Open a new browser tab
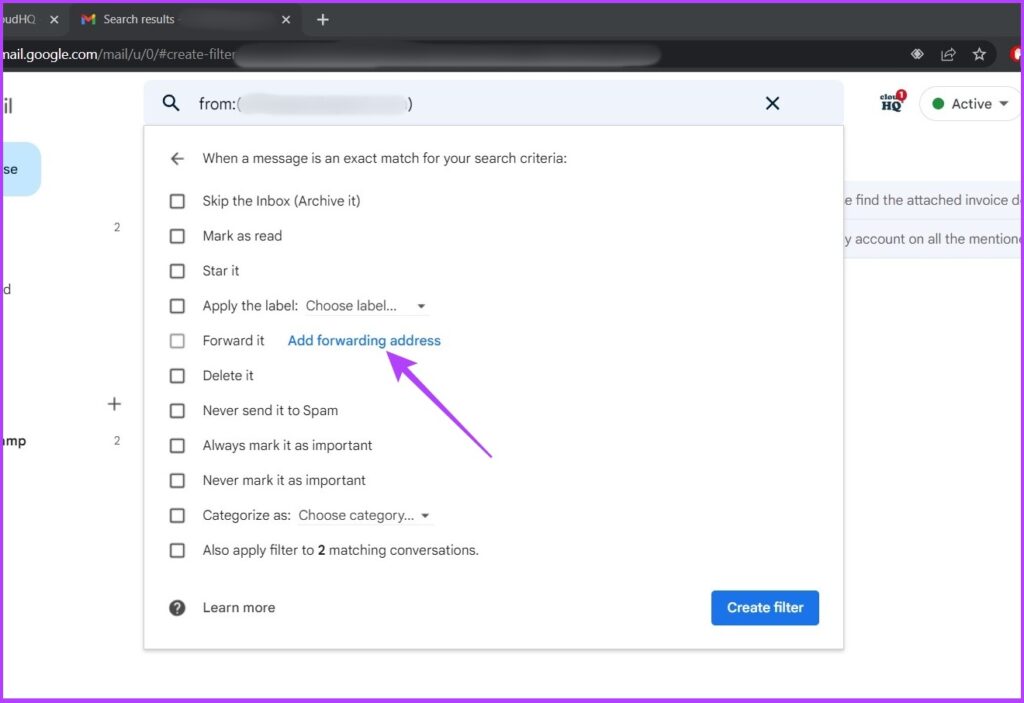The height and width of the screenshot is (703, 1024). click(323, 18)
